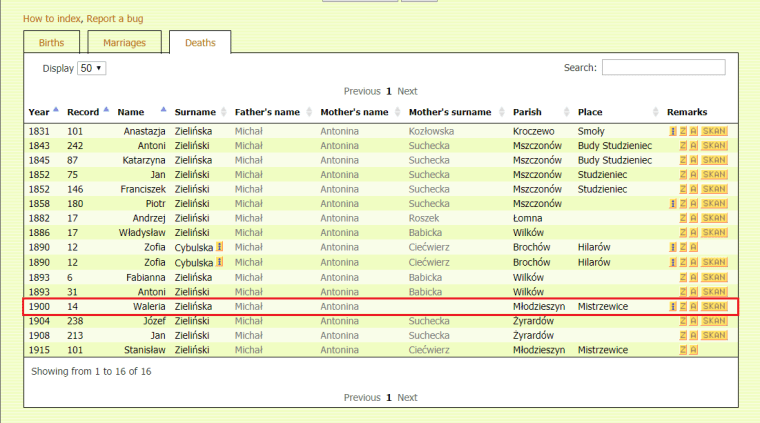Screen dimensions: 760x423
Task: Open the SKAN scan for Józef Zieliński 1904
Action: tap(714, 321)
